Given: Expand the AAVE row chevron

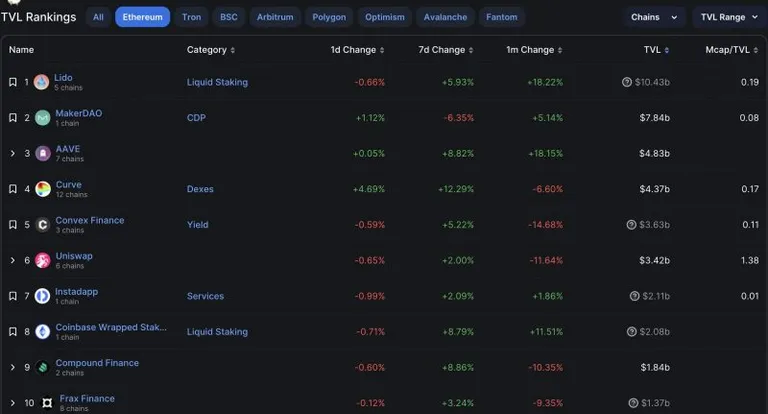Looking at the screenshot, I should point(13,153).
